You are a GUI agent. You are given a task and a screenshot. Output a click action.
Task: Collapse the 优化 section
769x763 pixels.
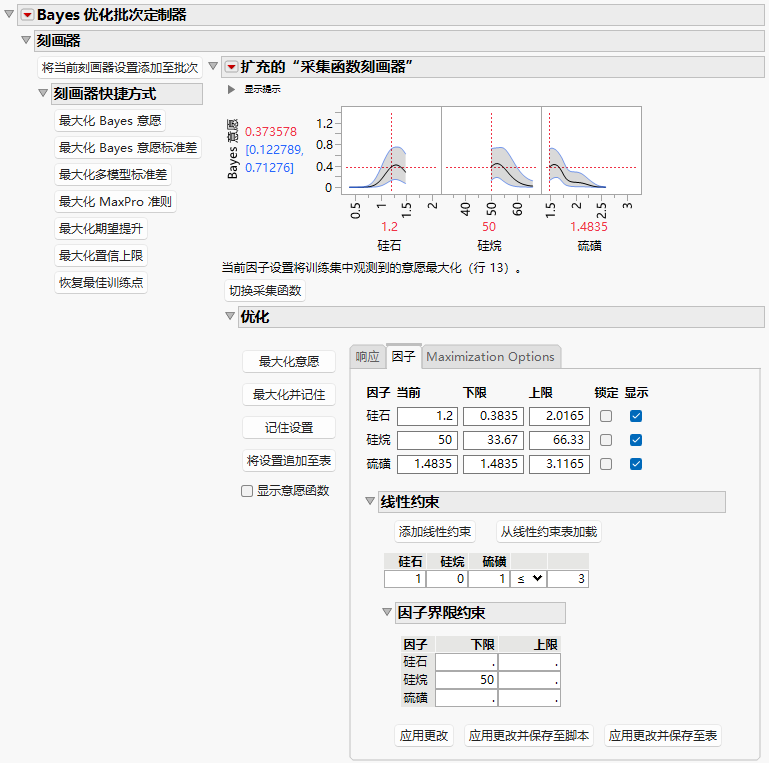[230, 316]
